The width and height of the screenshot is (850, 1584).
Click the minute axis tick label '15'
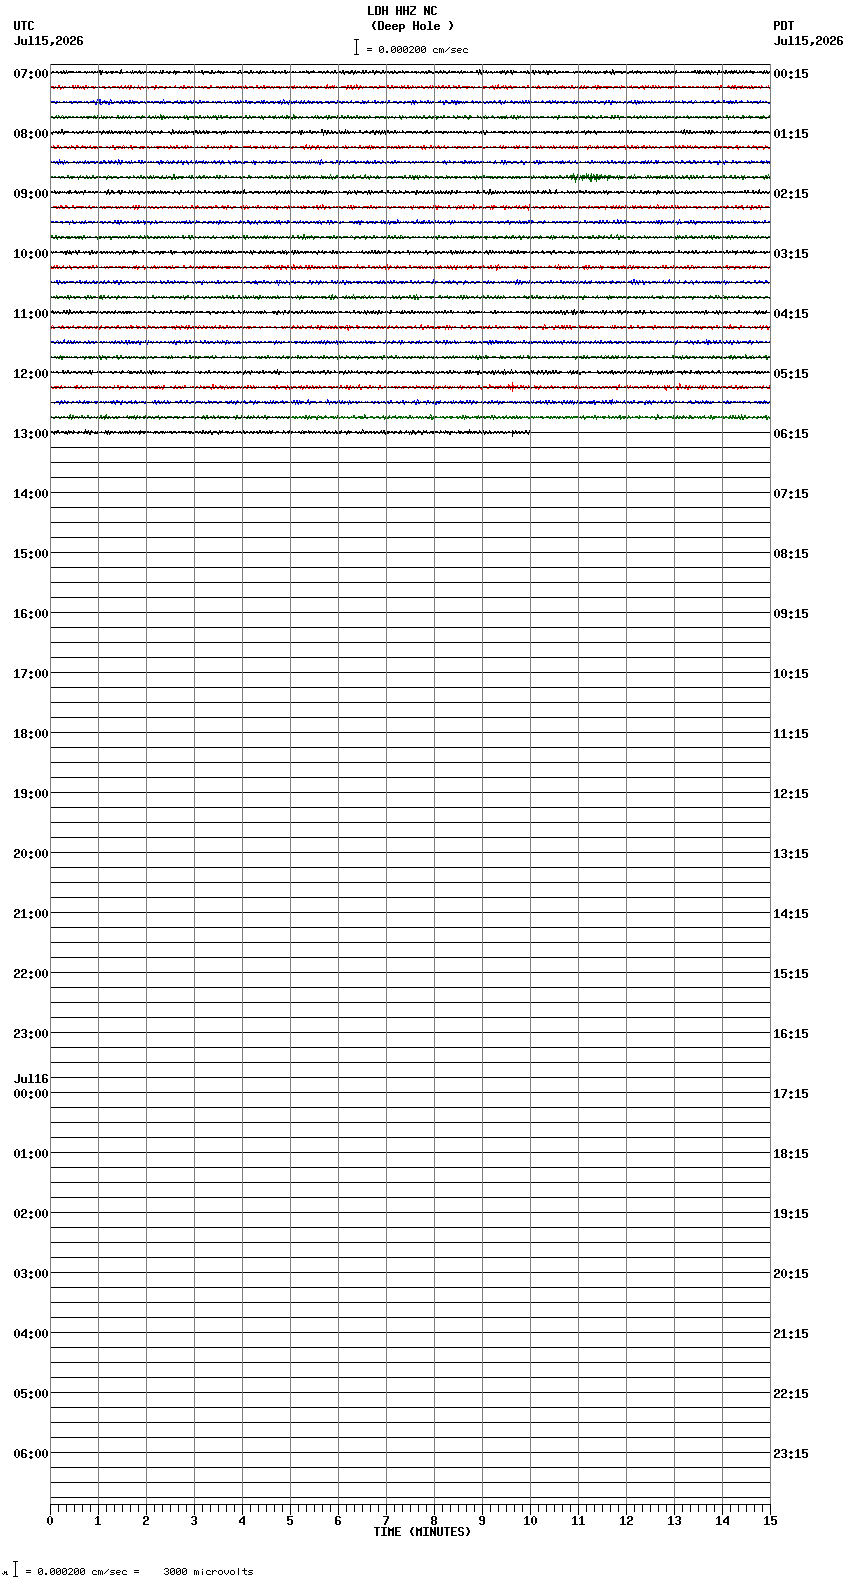pos(770,1521)
